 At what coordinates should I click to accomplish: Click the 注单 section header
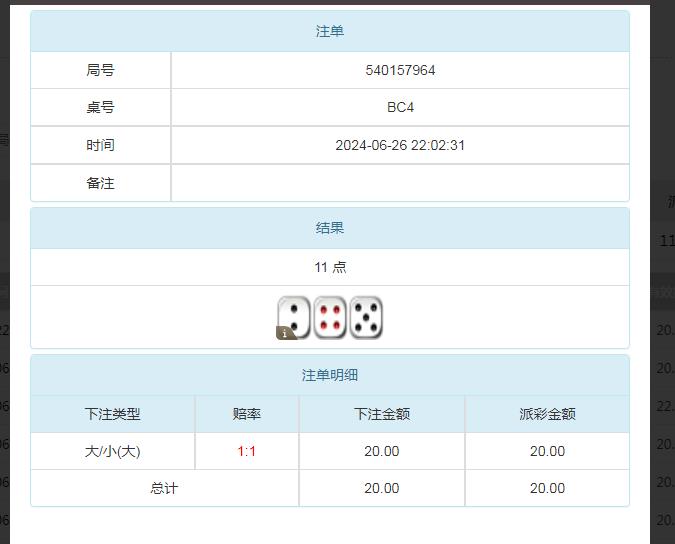[330, 32]
